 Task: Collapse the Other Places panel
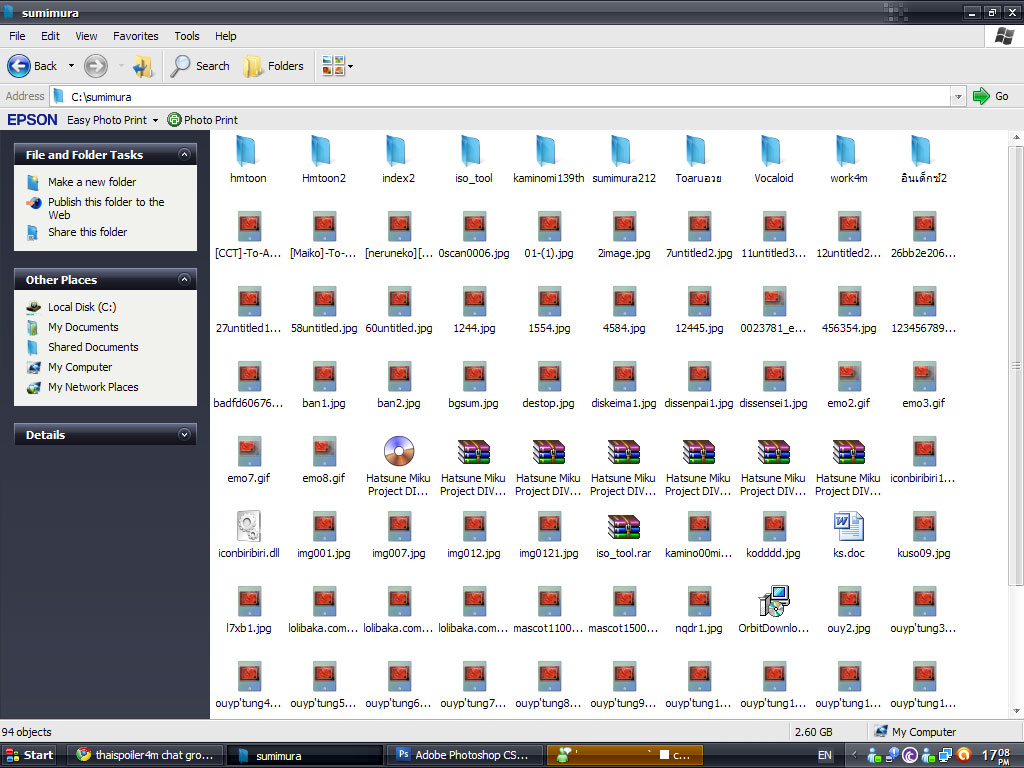pyautogui.click(x=184, y=280)
